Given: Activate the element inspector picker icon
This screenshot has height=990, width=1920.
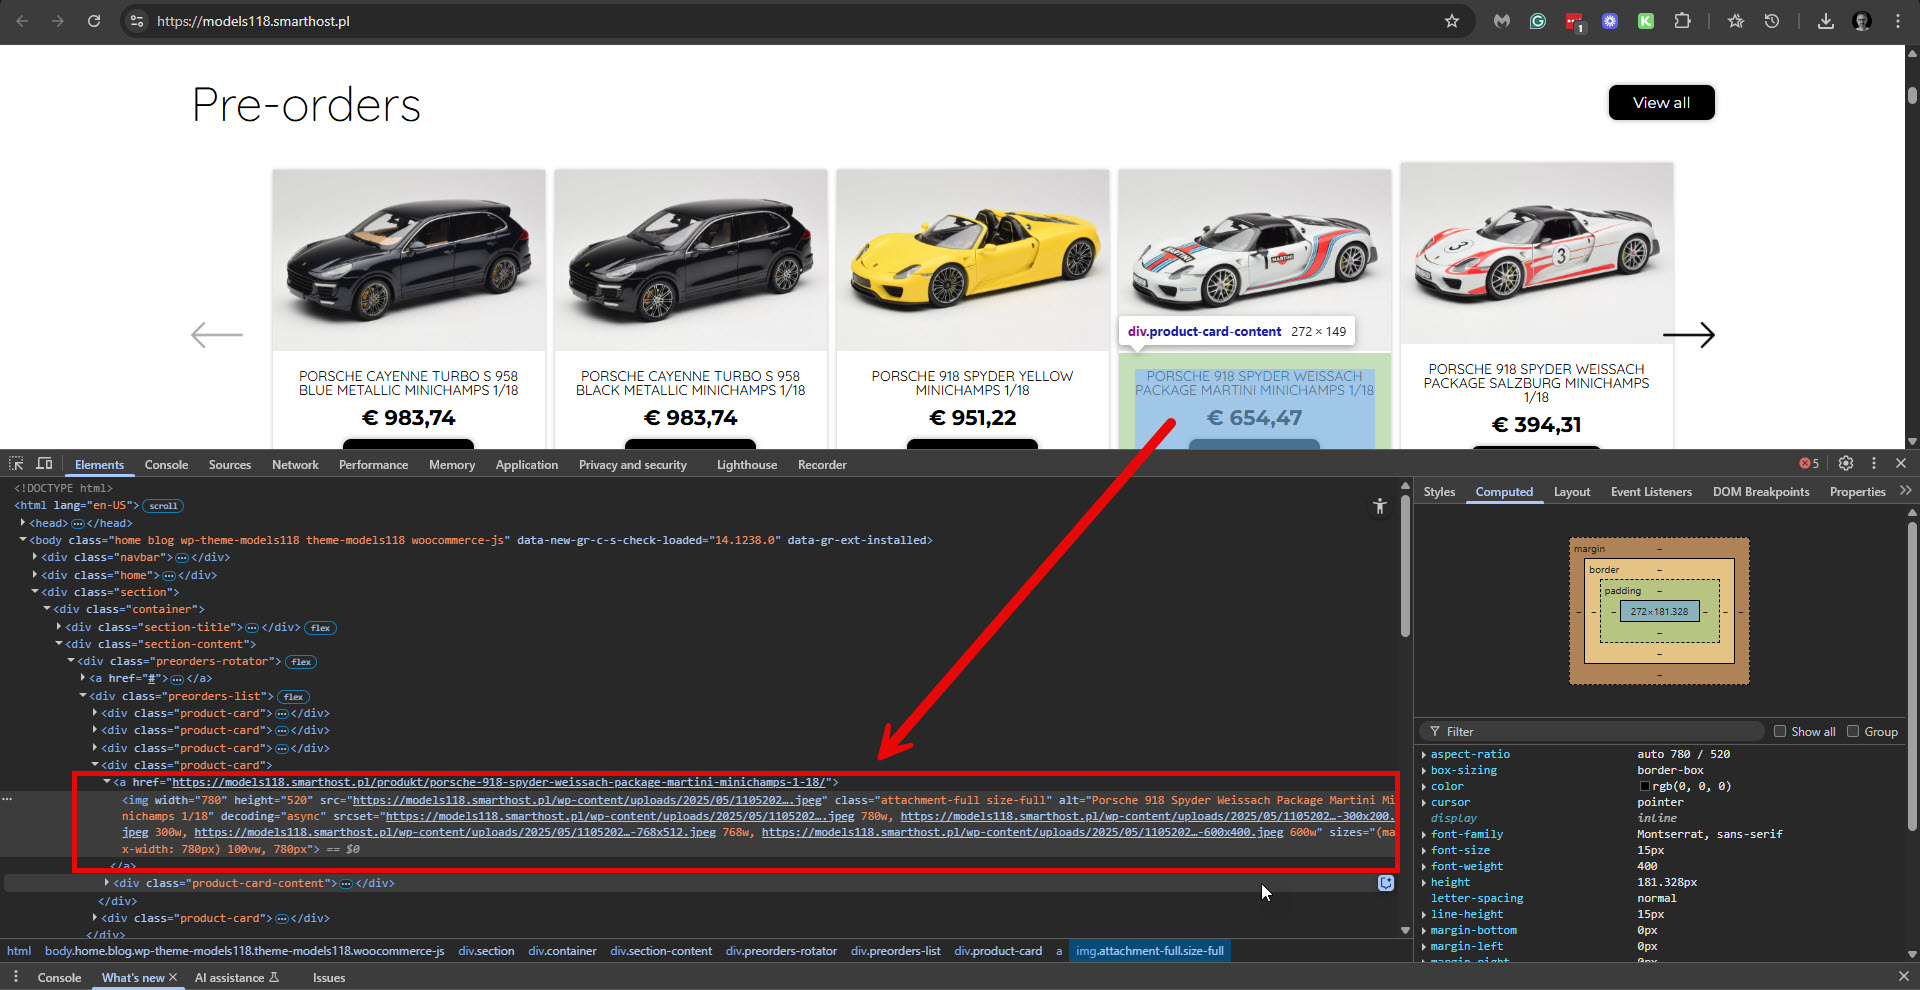Looking at the screenshot, I should (x=16, y=464).
